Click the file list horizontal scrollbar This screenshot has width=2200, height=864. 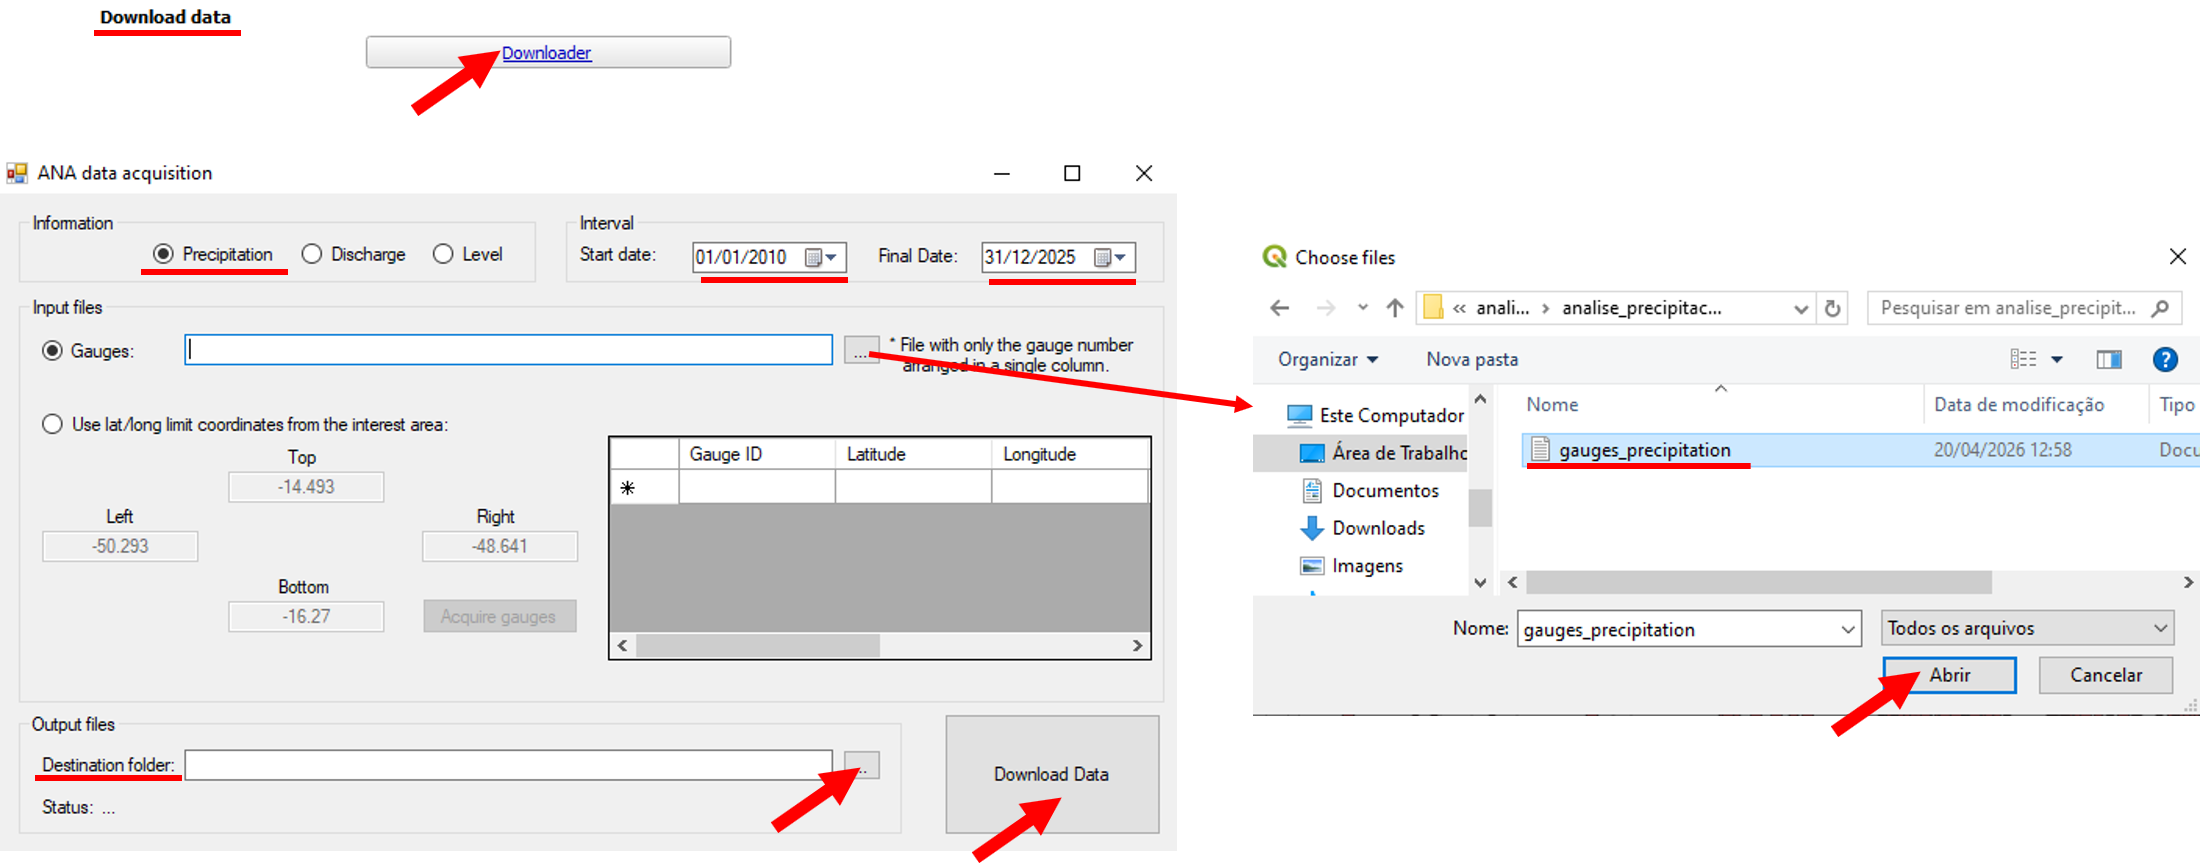click(x=1760, y=582)
